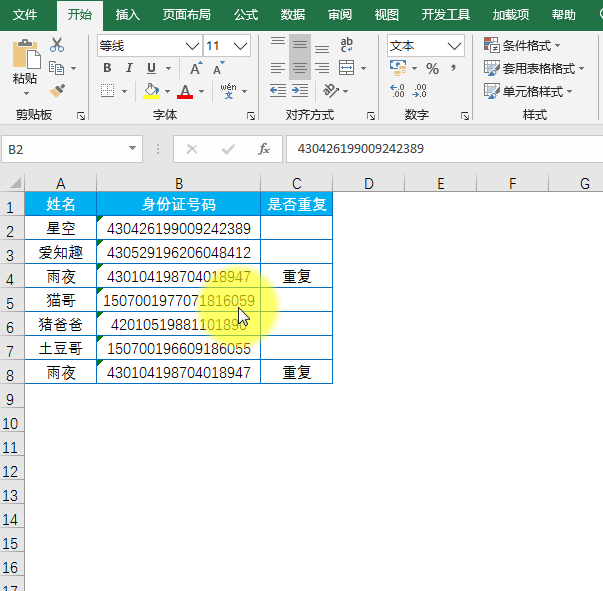603x591 pixels.
Task: Expand font color arrow
Action: pos(201,92)
